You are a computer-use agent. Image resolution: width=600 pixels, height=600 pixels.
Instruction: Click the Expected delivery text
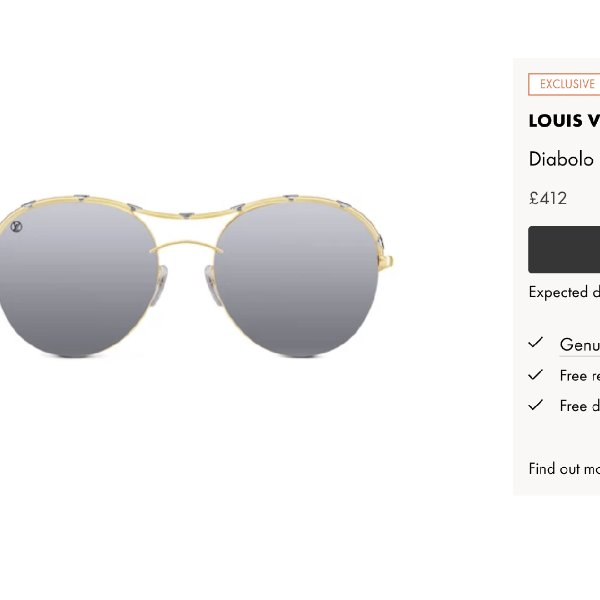tap(564, 292)
